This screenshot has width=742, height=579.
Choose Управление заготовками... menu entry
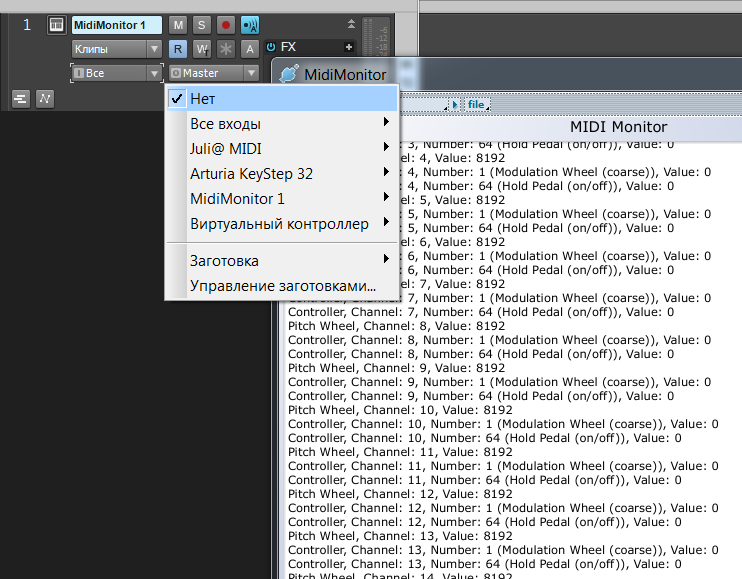tap(282, 286)
